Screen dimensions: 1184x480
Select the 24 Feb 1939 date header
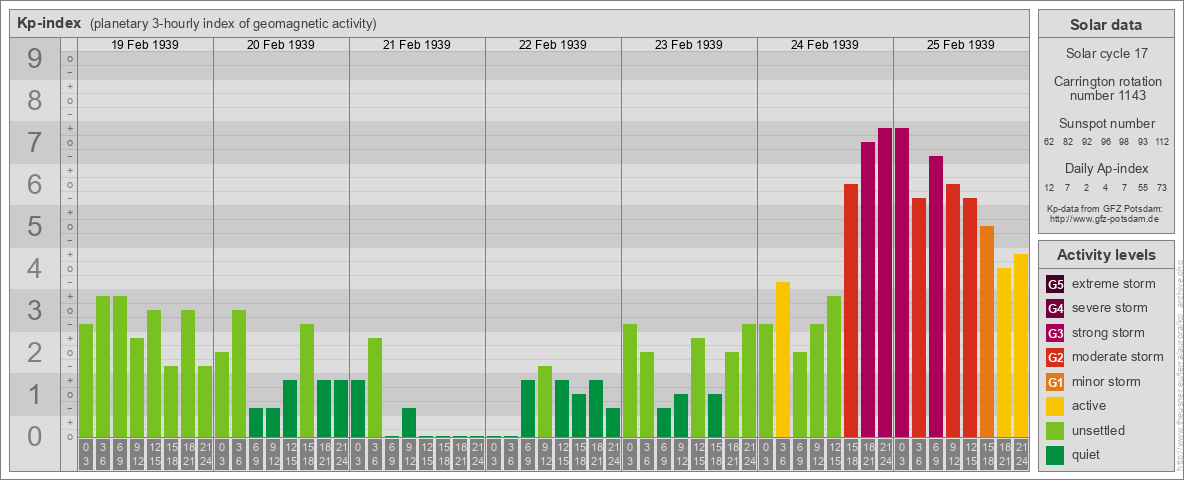825,45
